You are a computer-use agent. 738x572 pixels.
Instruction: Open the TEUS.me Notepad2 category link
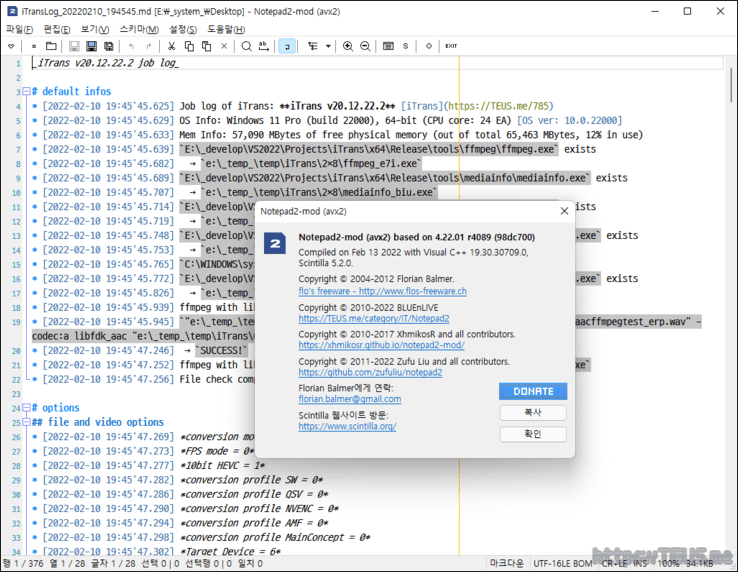(374, 319)
